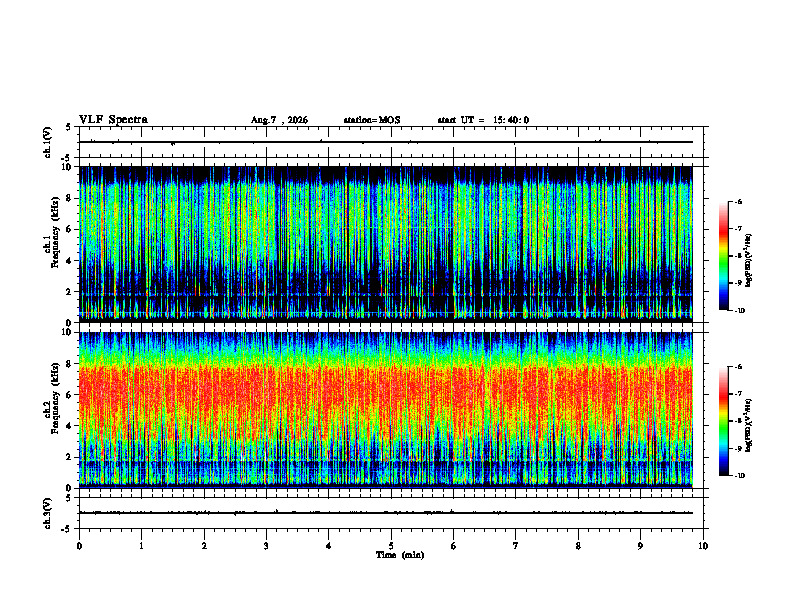Click the '-9' label on ch.2 color bar

[x=738, y=448]
